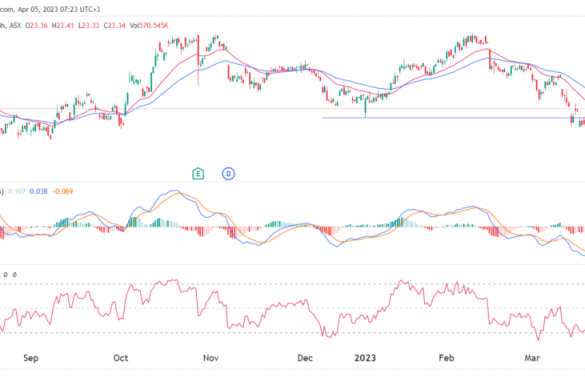Viewport: 585px width, 390px height.
Task: Click the Sep label on time axis
Action: coord(31,358)
